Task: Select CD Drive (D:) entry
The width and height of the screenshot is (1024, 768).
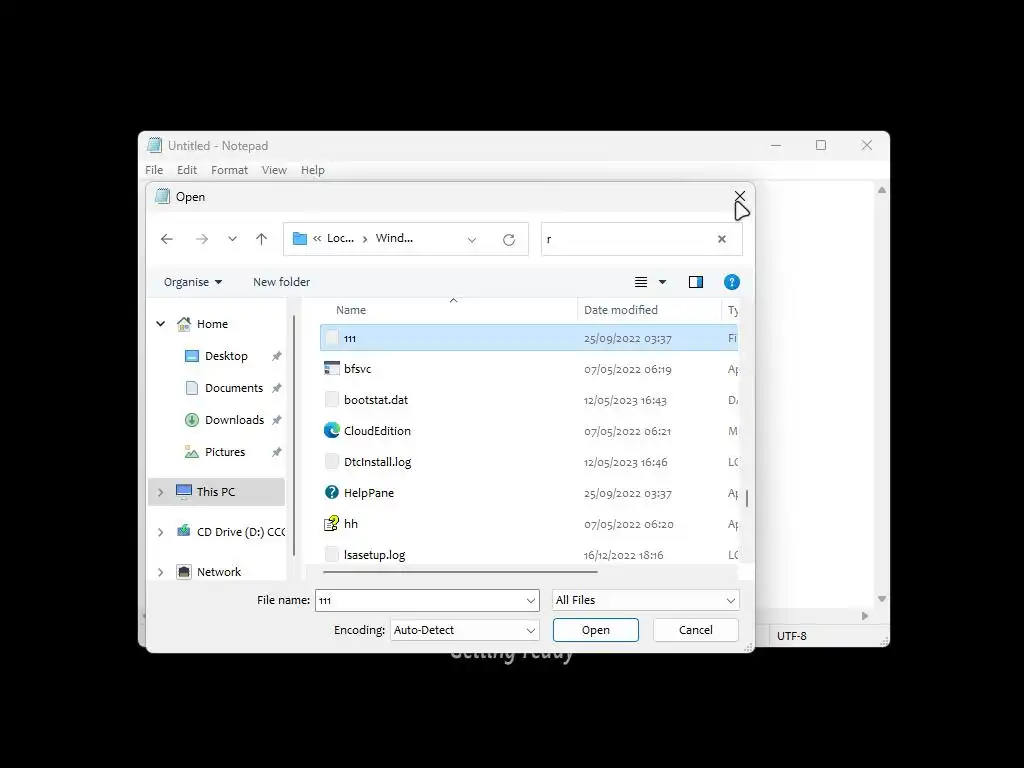Action: 231,532
